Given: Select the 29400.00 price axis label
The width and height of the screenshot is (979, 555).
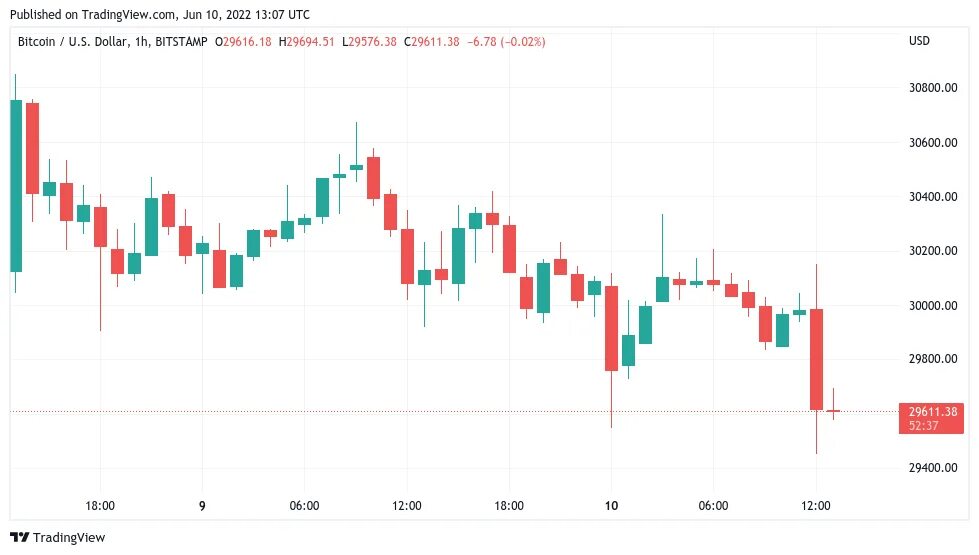Looking at the screenshot, I should tap(933, 467).
